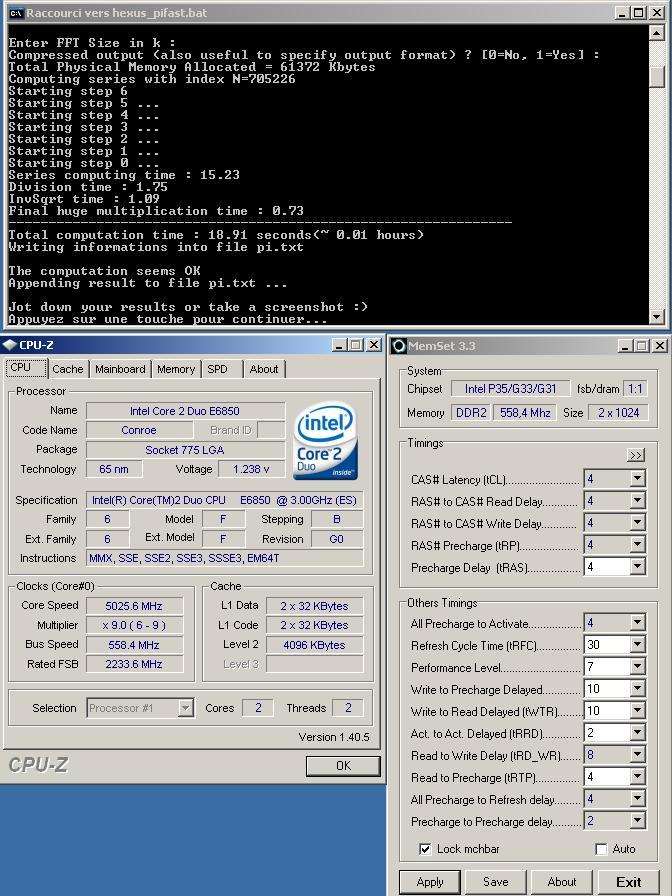Open the Processor #1 selection dropdown
This screenshot has width=672, height=896.
(x=185, y=709)
